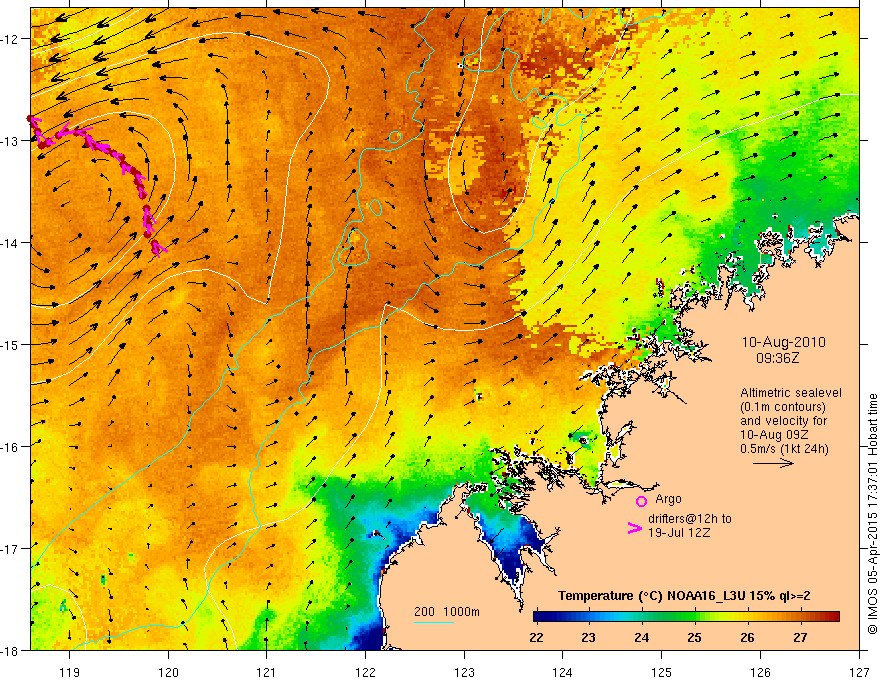Click the 0.5m/s velocity scale arrow
Screen dimensions: 880x680
pos(773,463)
